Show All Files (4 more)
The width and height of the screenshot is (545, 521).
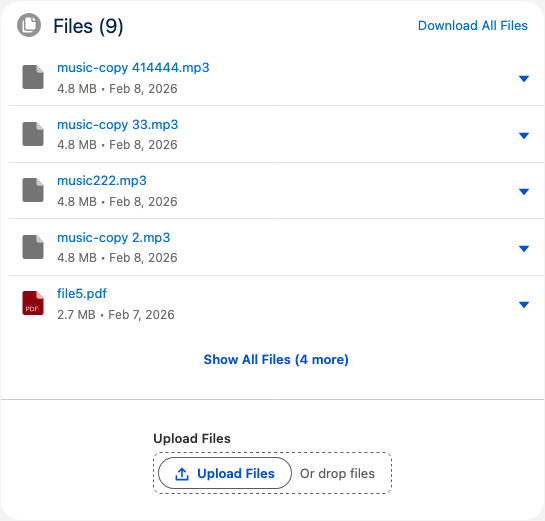tap(276, 359)
